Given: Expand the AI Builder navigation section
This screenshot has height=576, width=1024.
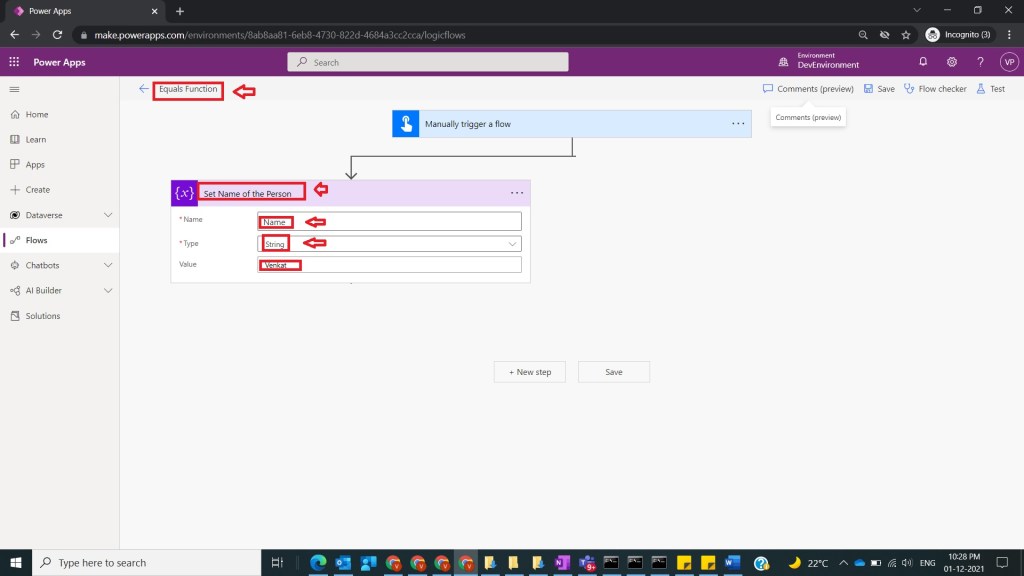Looking at the screenshot, I should pos(108,290).
